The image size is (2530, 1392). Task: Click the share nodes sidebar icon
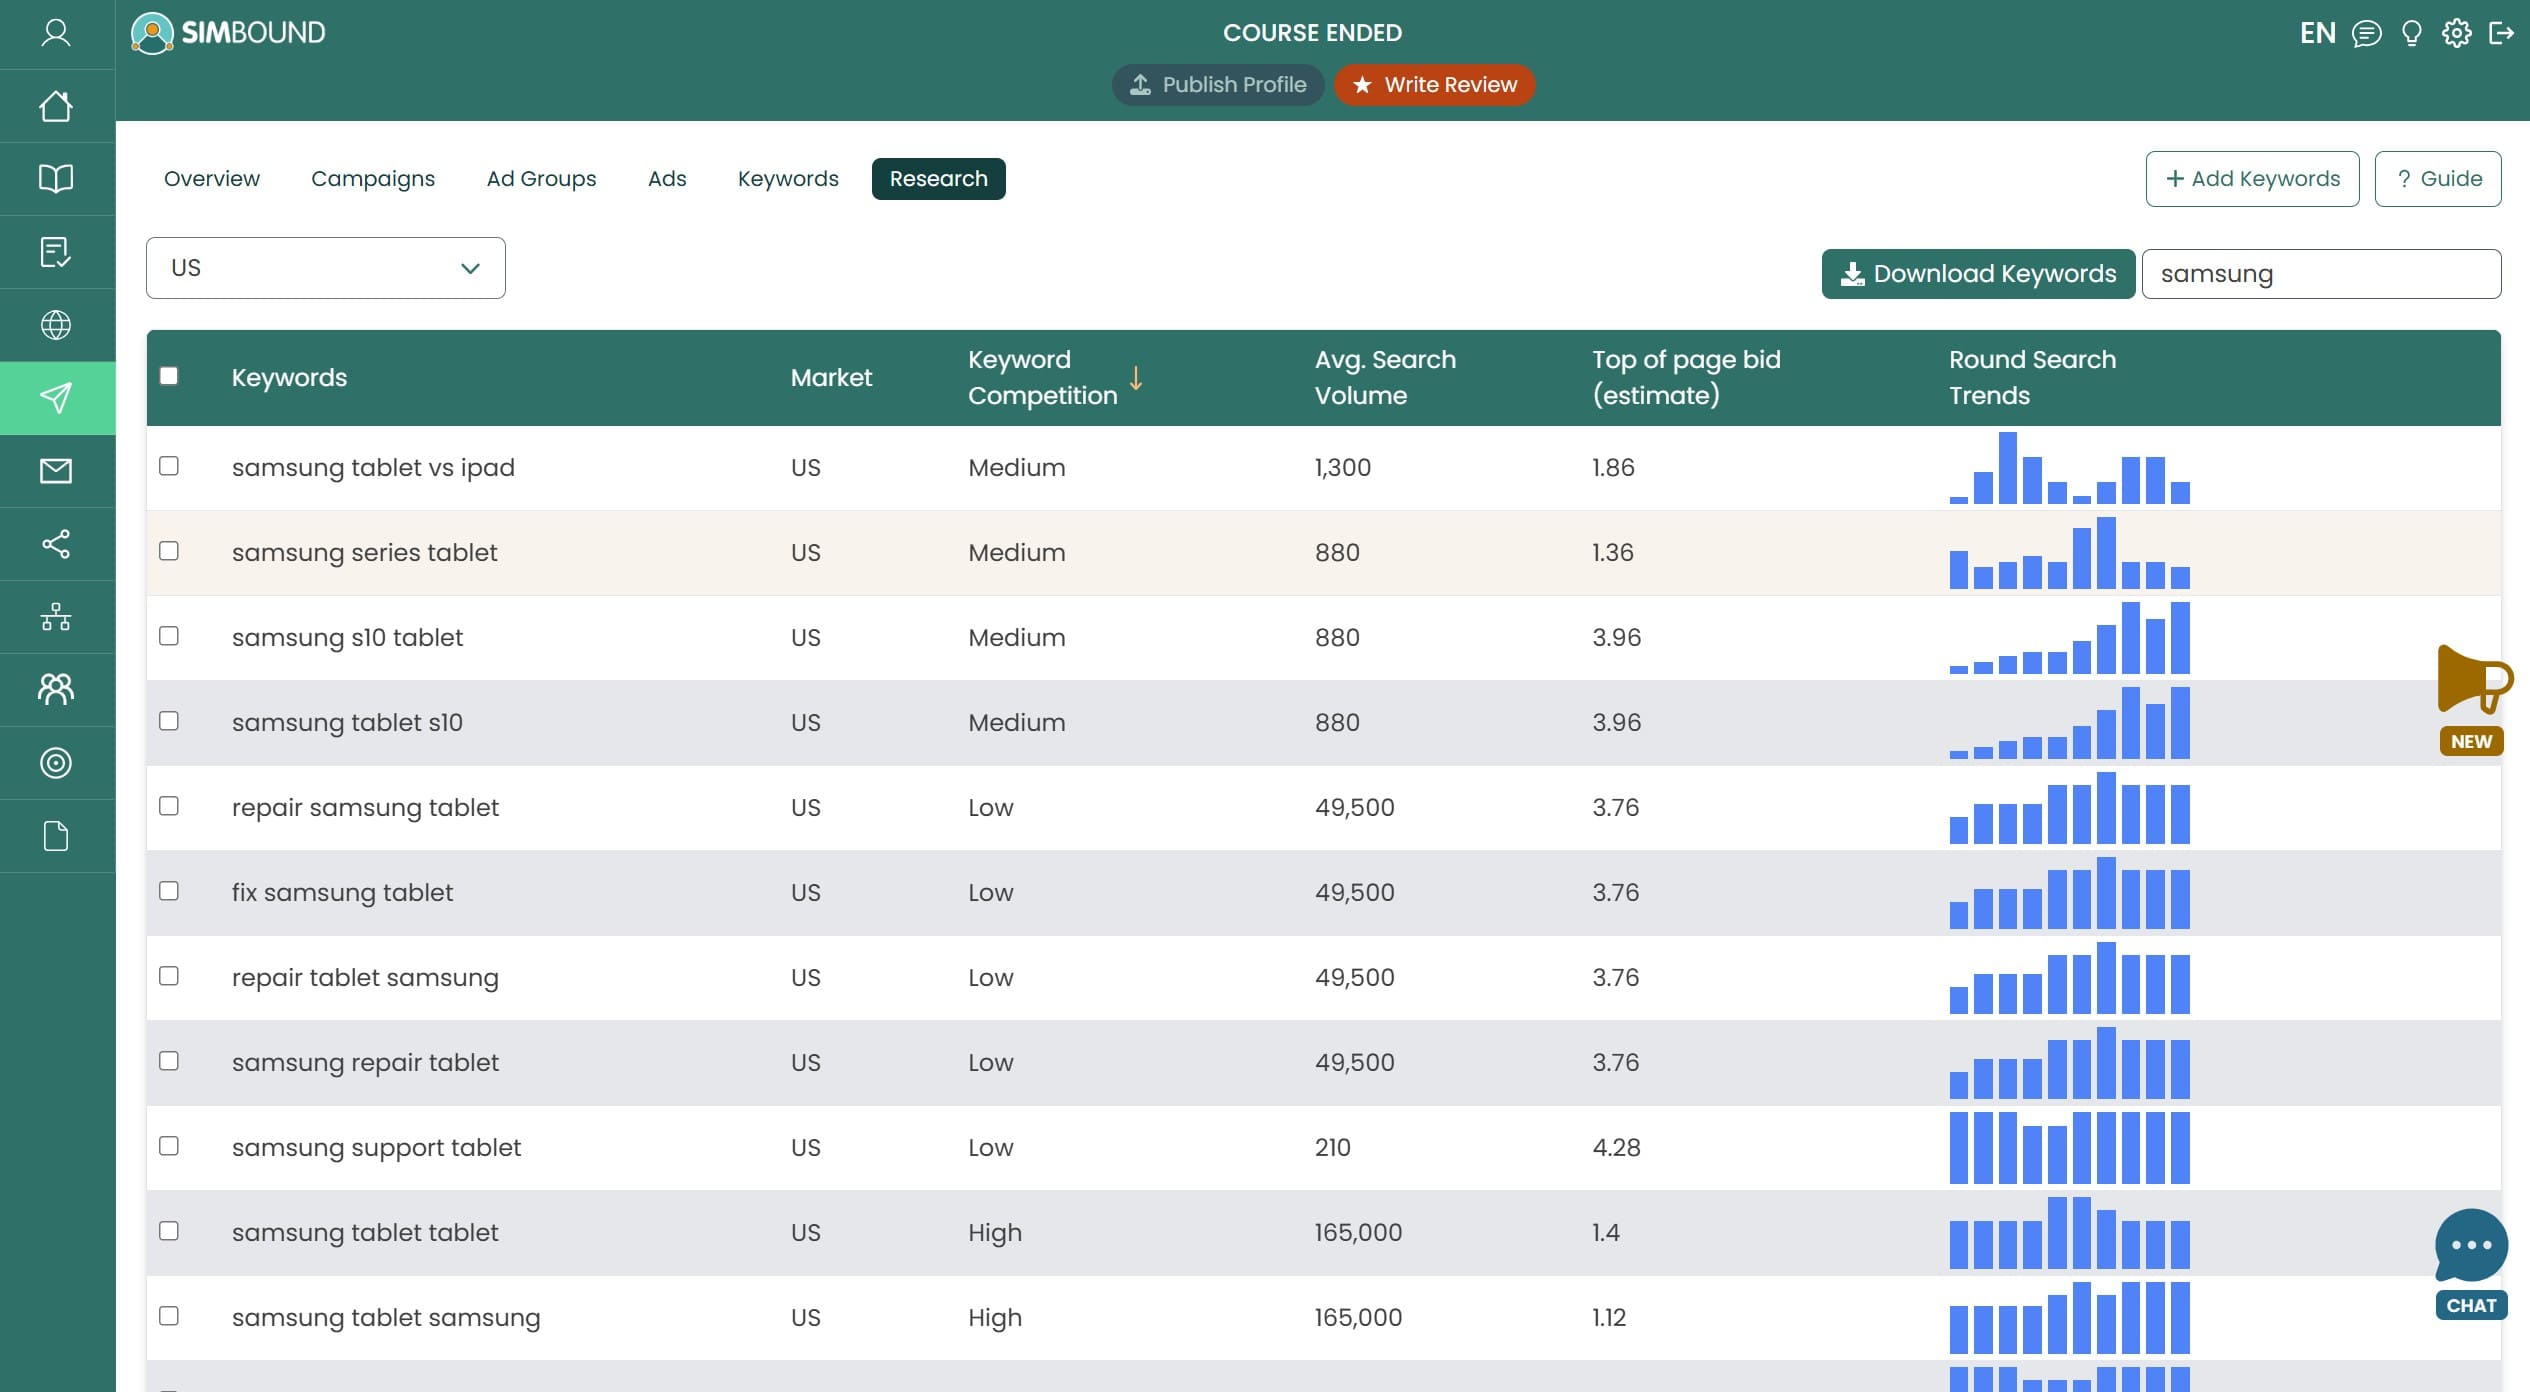pos(56,544)
